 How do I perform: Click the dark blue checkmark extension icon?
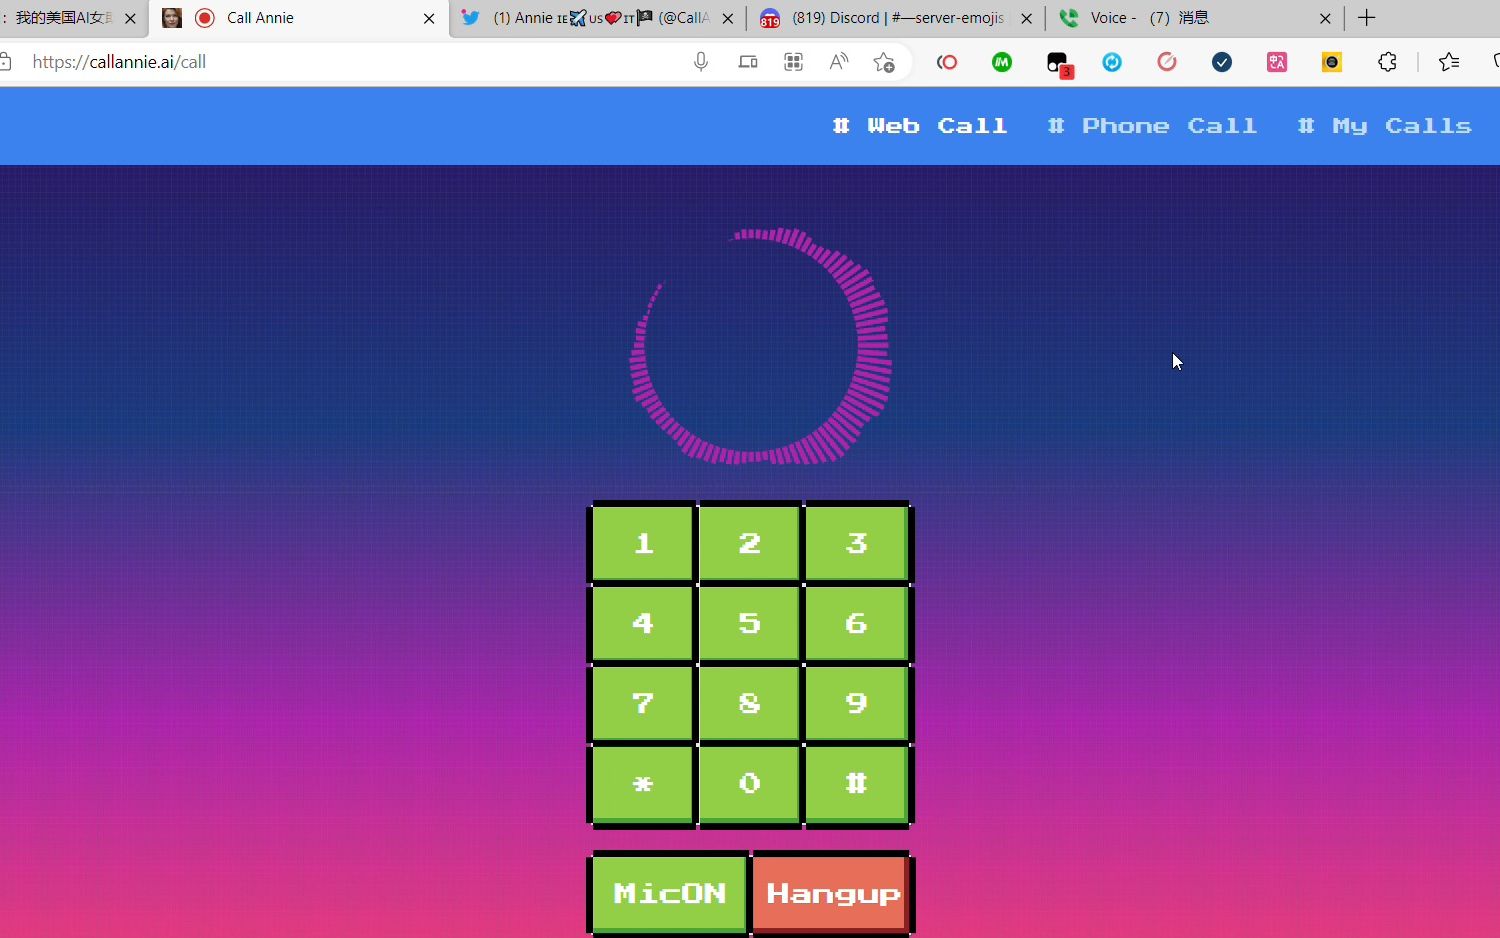pos(1222,62)
